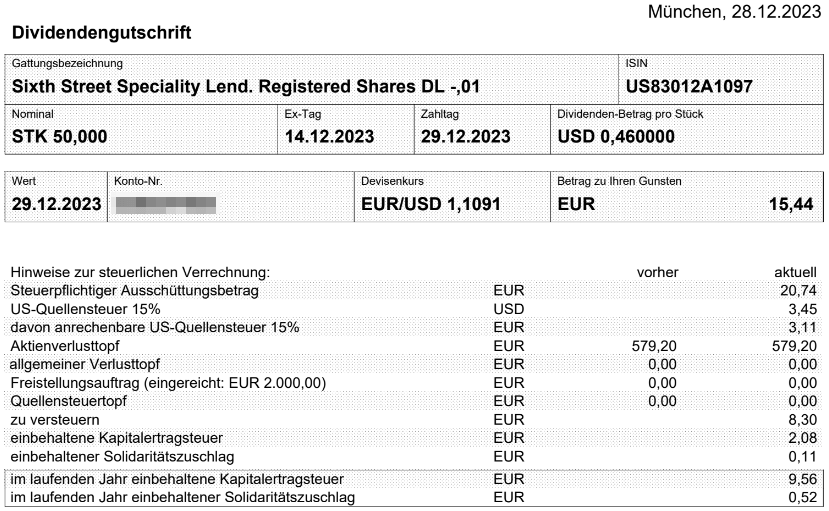
Task: Select the München, 28.12.2023 date line
Action: point(734,12)
